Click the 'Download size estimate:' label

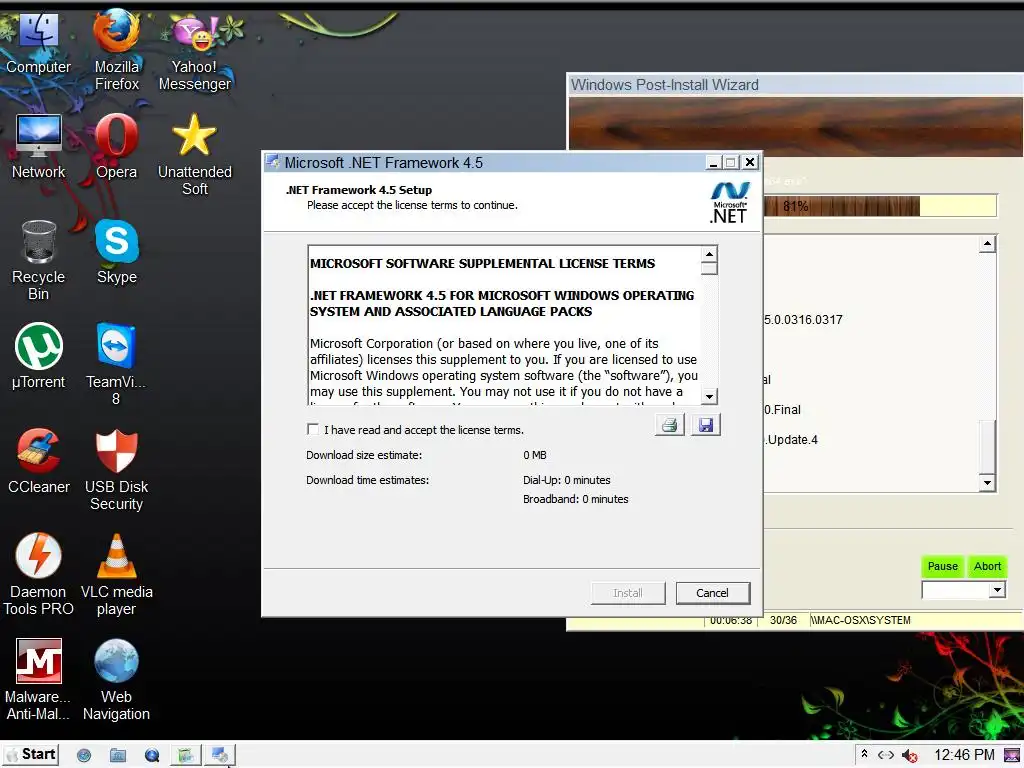click(x=364, y=455)
